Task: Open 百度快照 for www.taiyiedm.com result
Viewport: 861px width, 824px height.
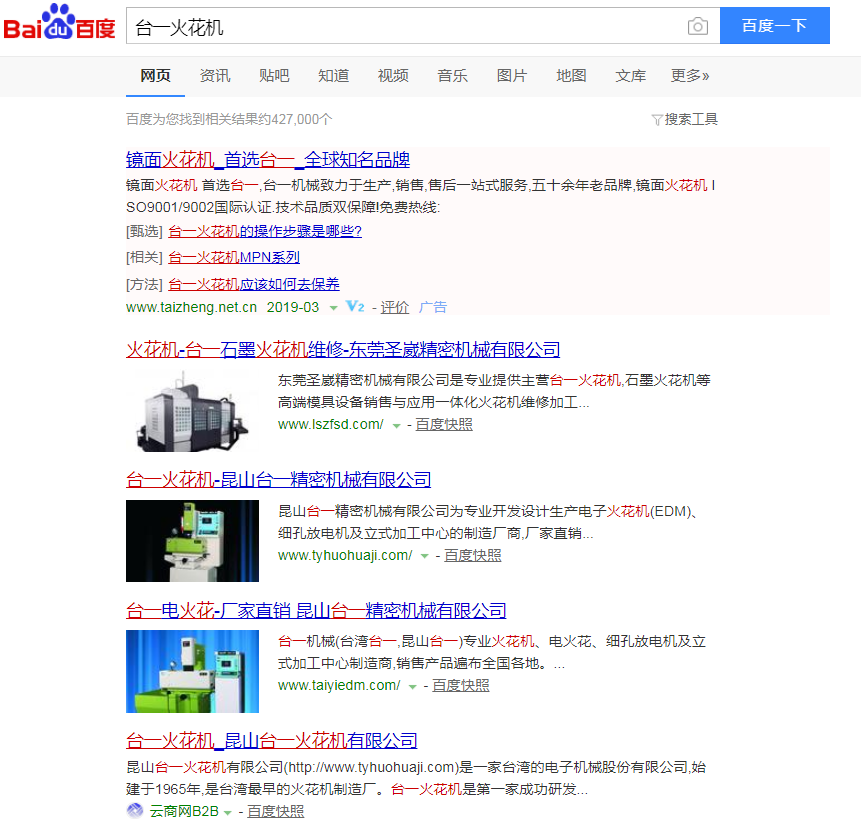Action: pos(460,685)
